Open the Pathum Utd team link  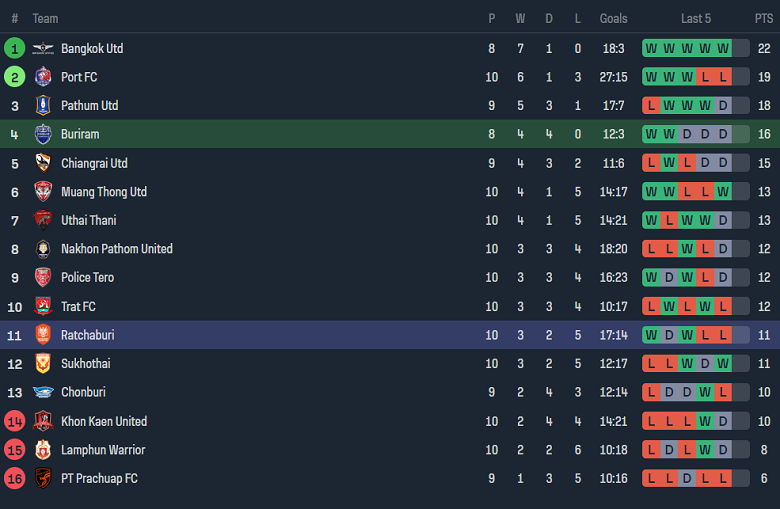tap(89, 105)
